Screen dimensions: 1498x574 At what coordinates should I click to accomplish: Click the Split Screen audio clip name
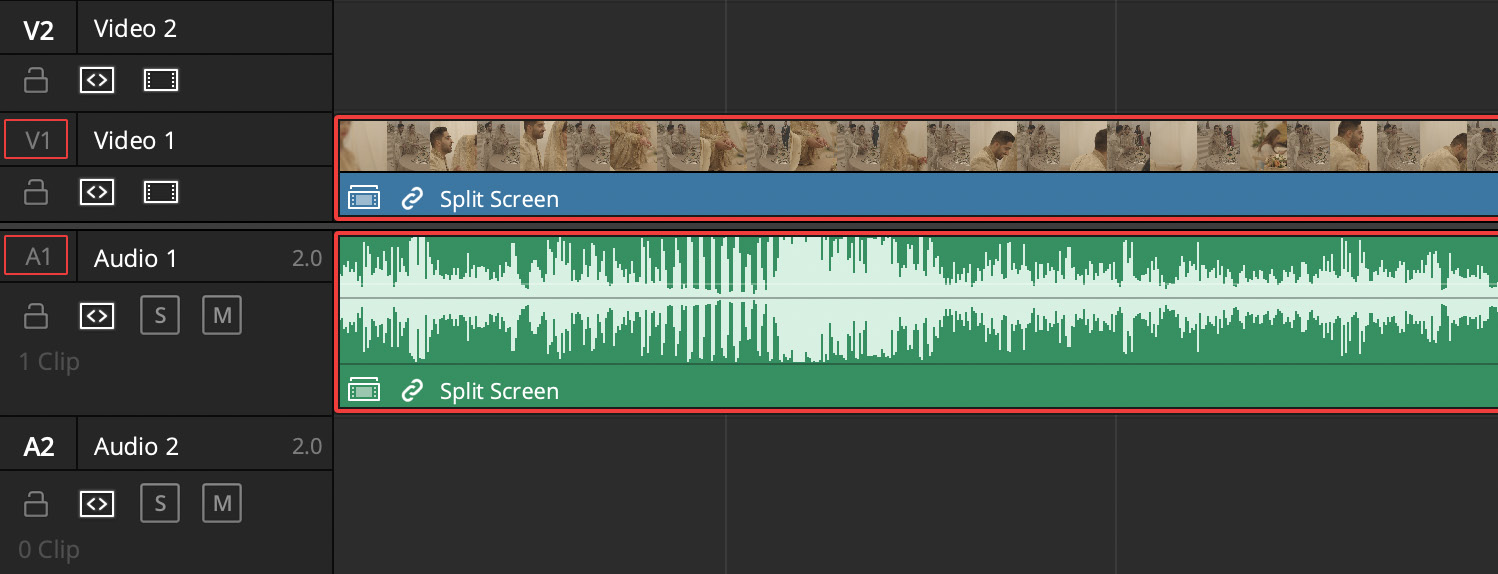point(499,391)
